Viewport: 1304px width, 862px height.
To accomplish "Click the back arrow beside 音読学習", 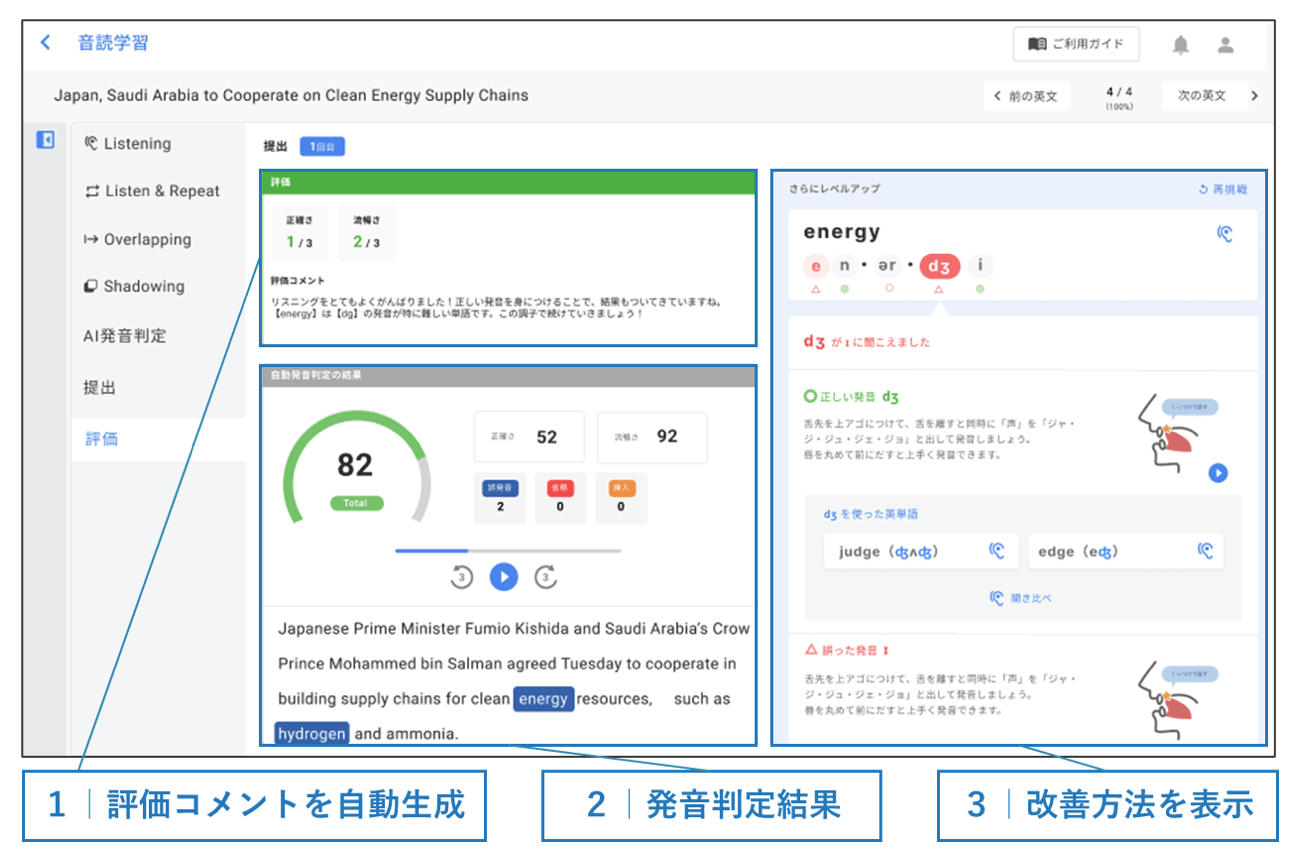I will [45, 43].
